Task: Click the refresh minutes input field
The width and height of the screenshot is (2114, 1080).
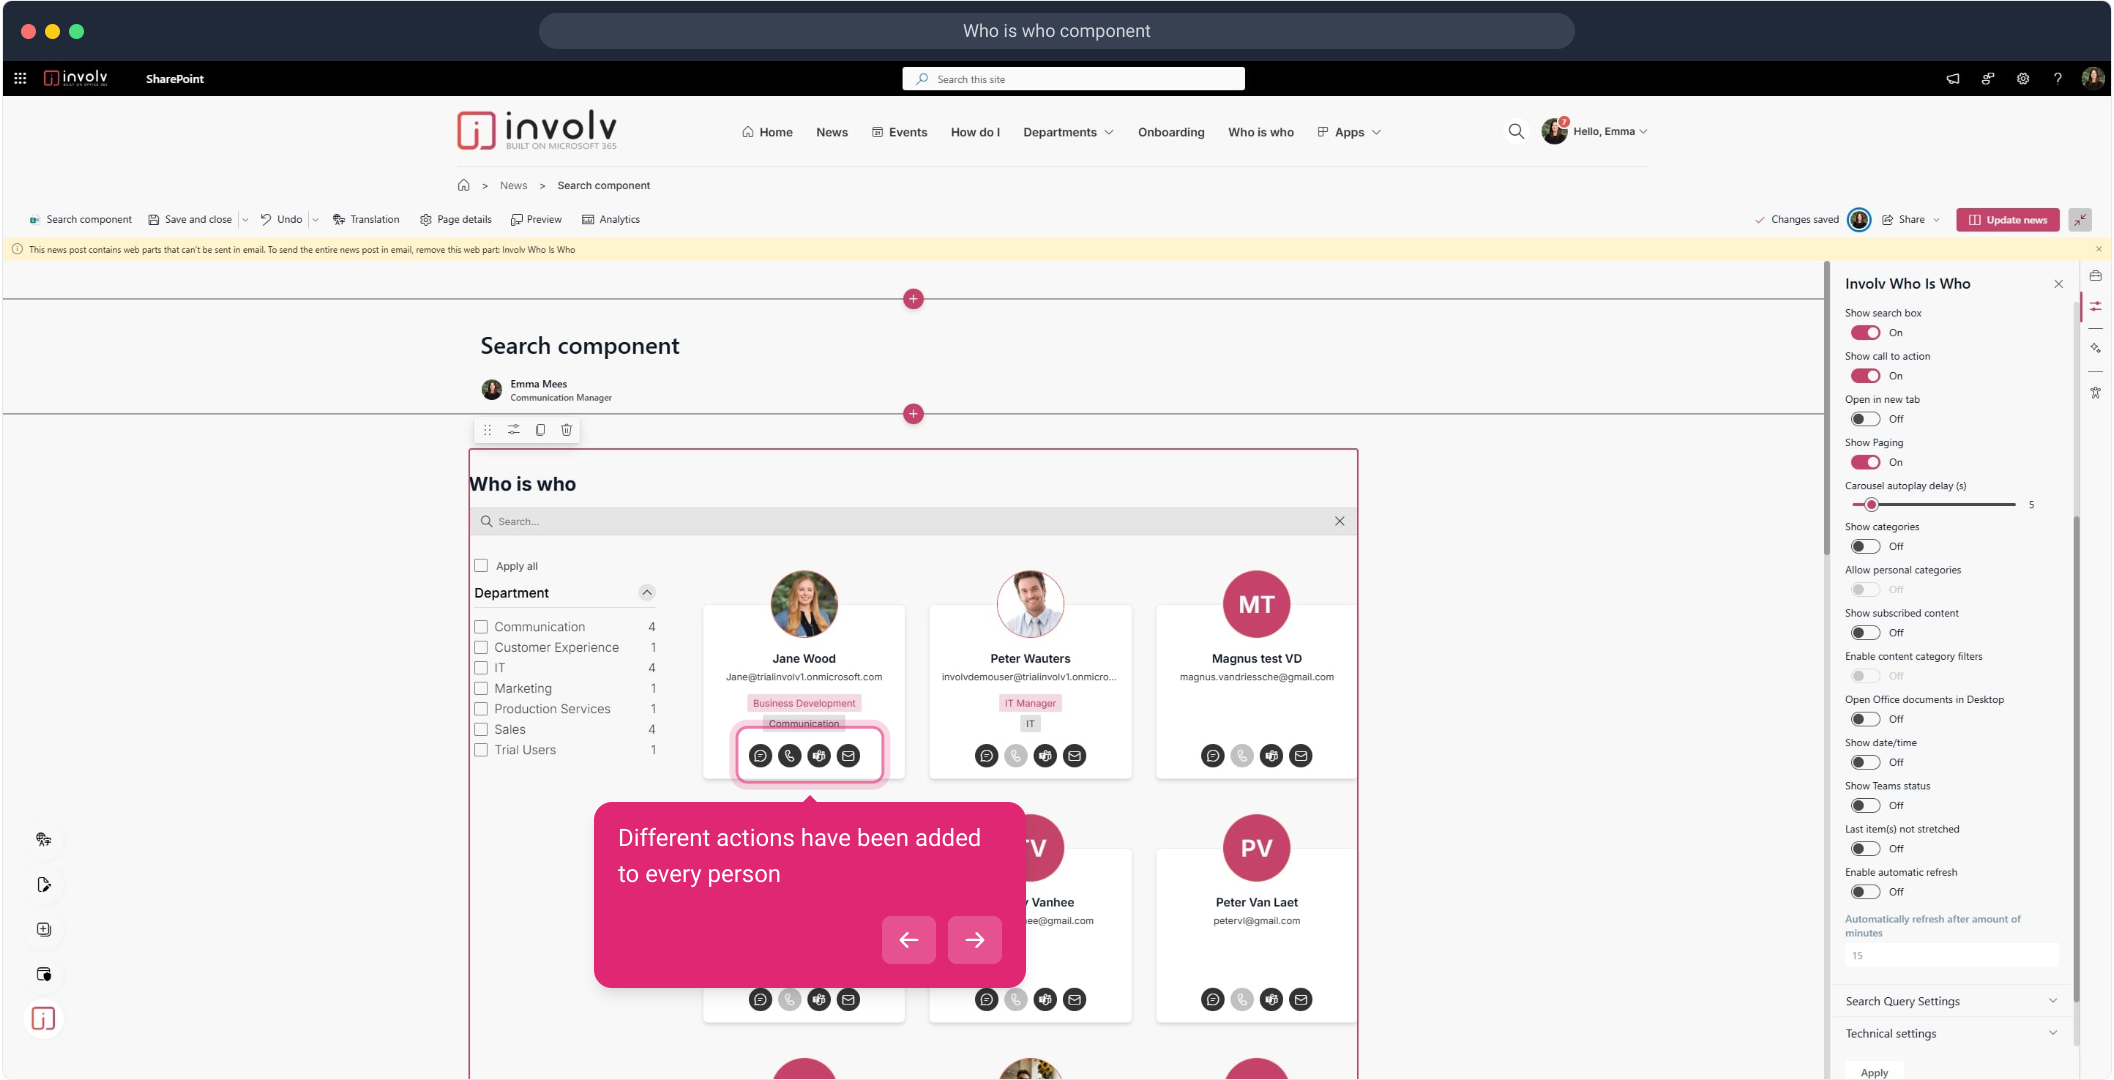Action: (1951, 955)
